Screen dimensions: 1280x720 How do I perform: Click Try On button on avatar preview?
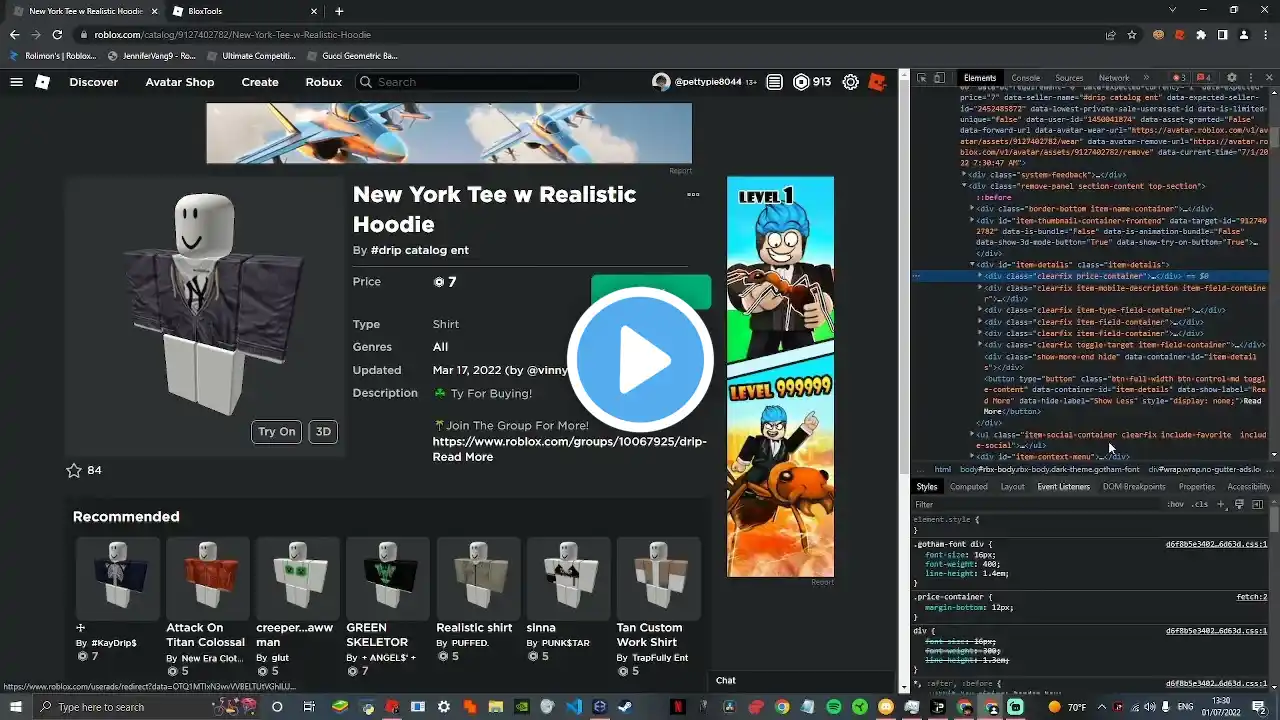[277, 432]
